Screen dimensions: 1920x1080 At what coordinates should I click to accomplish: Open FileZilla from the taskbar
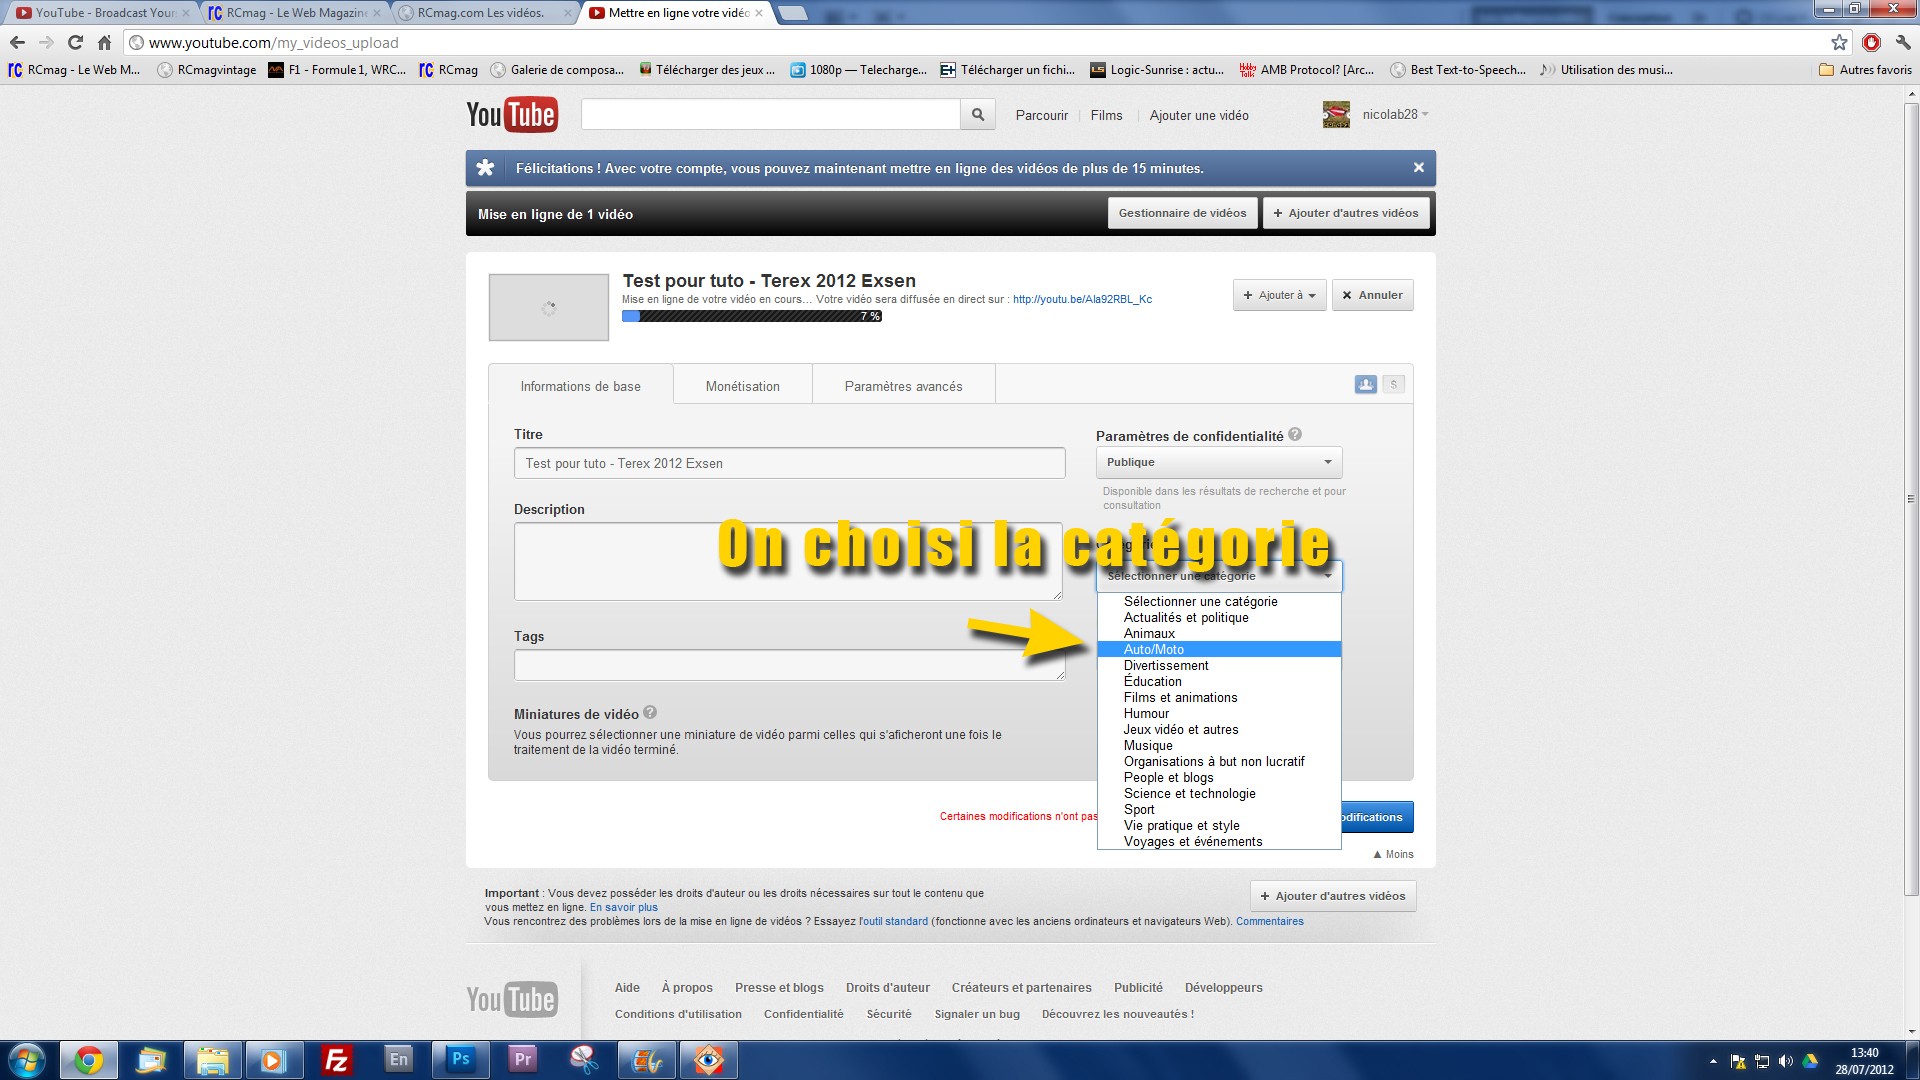coord(337,1060)
